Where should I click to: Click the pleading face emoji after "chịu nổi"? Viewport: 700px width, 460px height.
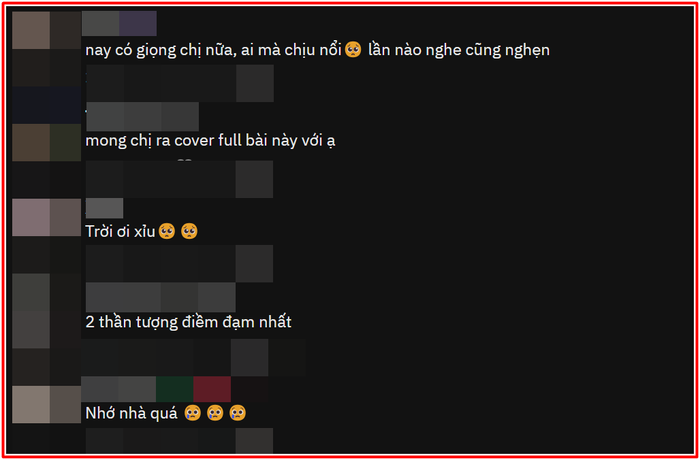coord(353,50)
